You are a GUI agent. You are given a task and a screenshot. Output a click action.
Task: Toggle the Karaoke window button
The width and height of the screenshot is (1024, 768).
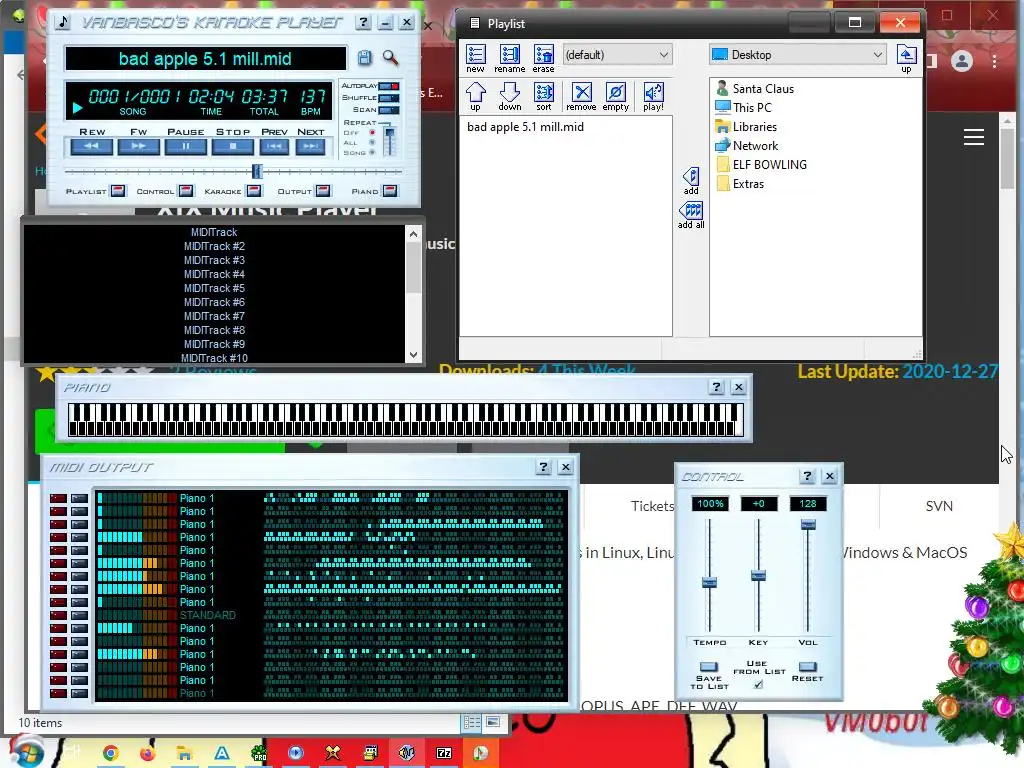254,191
